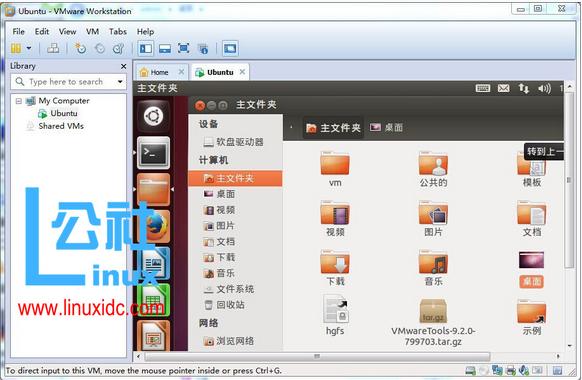Screen dimensions: 582x380
Task: Open the File menu
Action: [19, 32]
